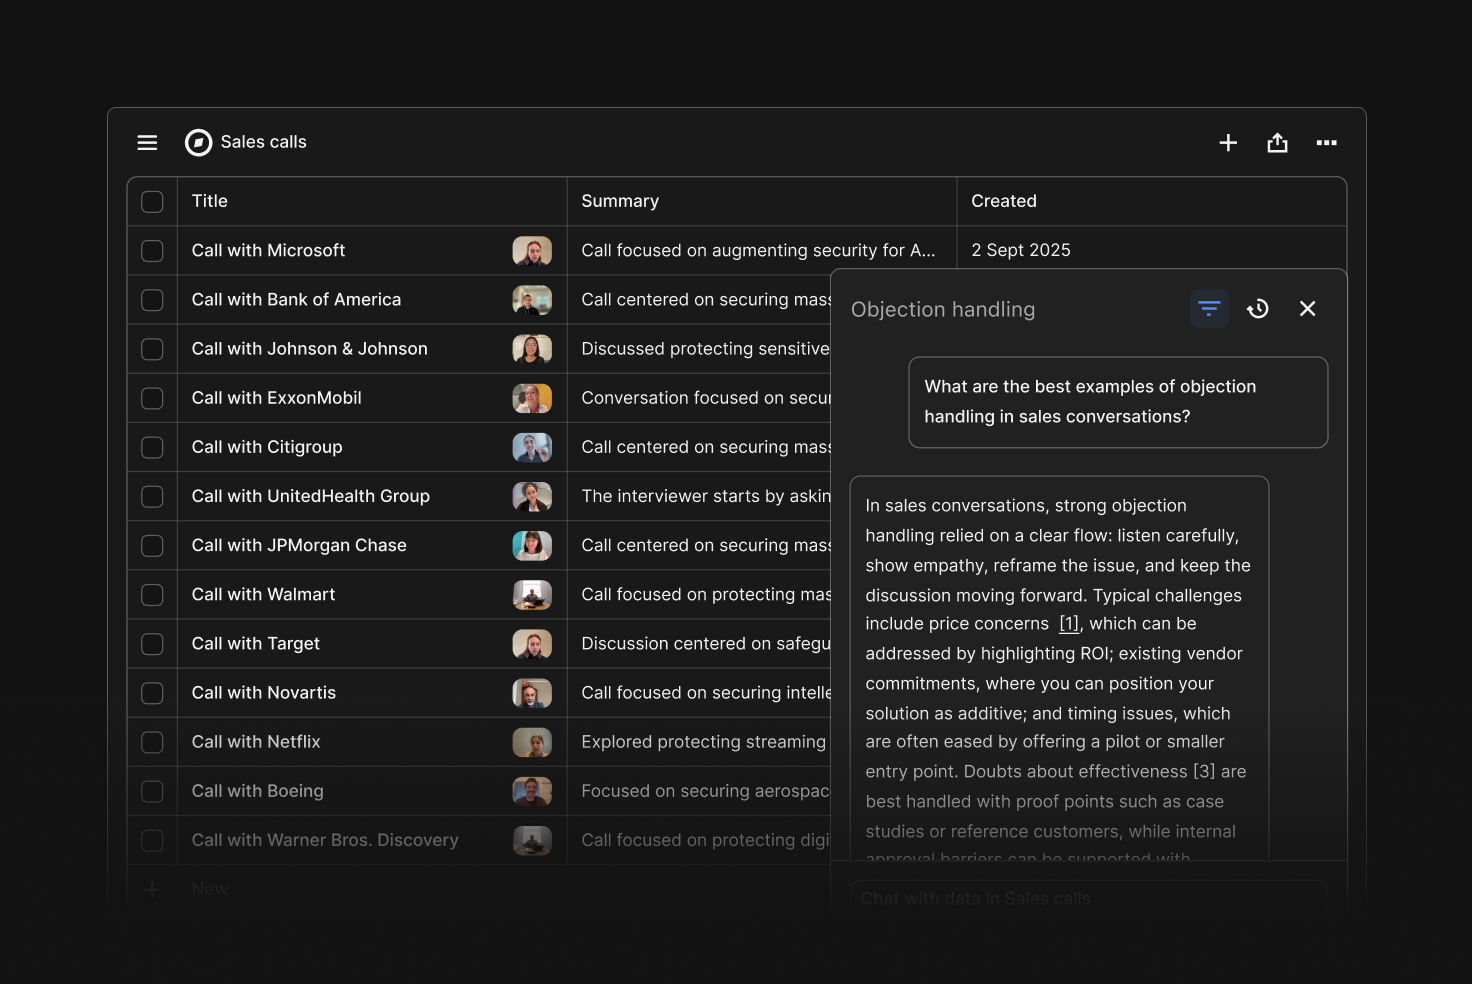1472x984 pixels.
Task: Check the Call with ExxonMobil checkbox
Action: tap(152, 398)
